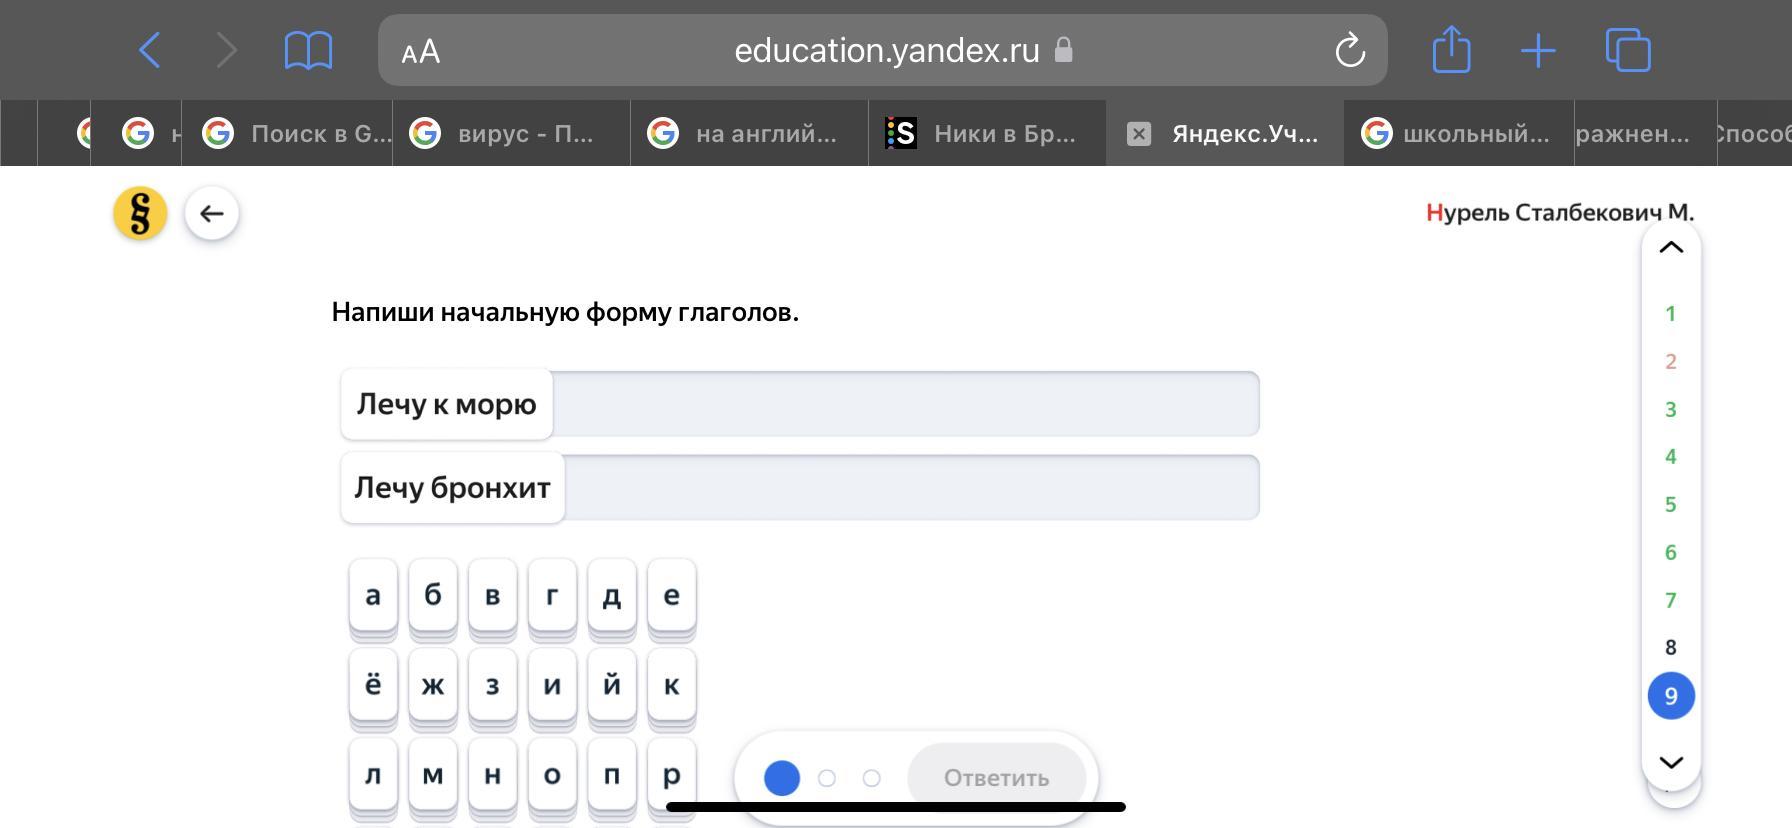The height and width of the screenshot is (828, 1792).
Task: Open the Safari share sheet icon
Action: coord(1451,50)
